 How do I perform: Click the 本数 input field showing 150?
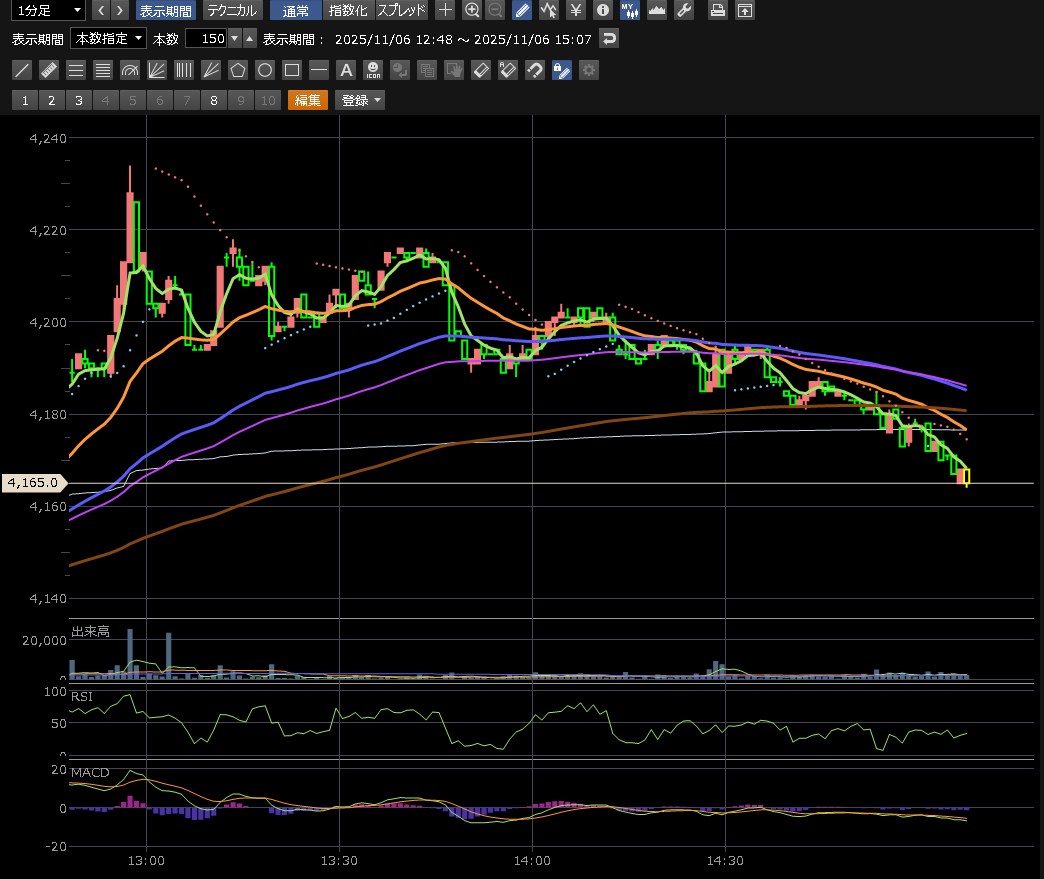(x=206, y=39)
